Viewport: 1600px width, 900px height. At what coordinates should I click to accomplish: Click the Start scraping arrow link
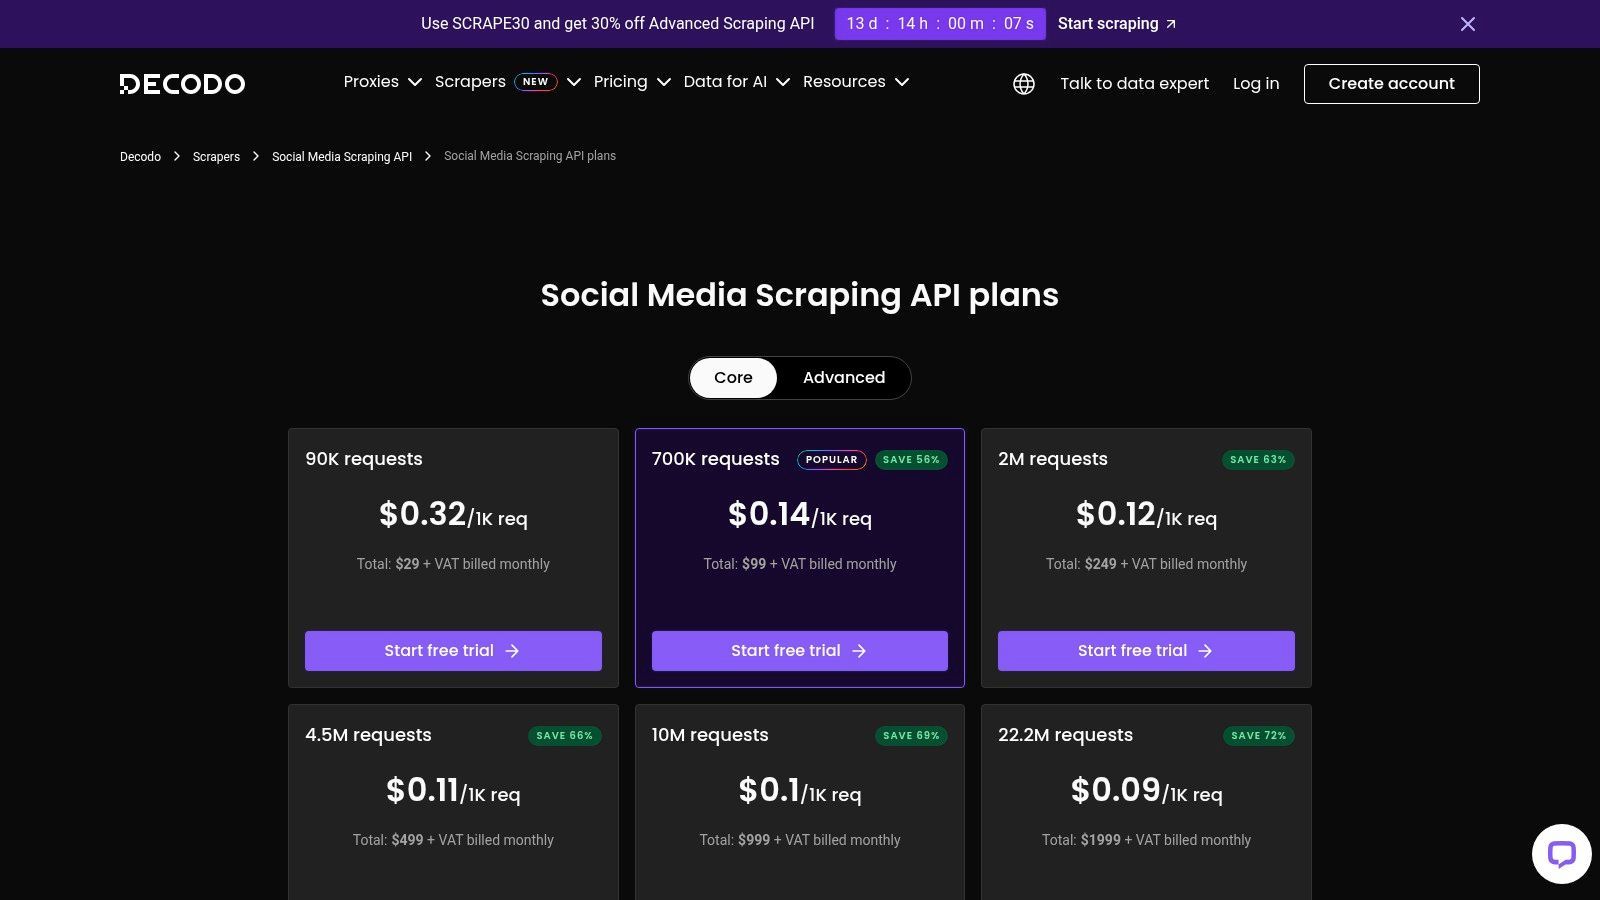tap(1116, 23)
